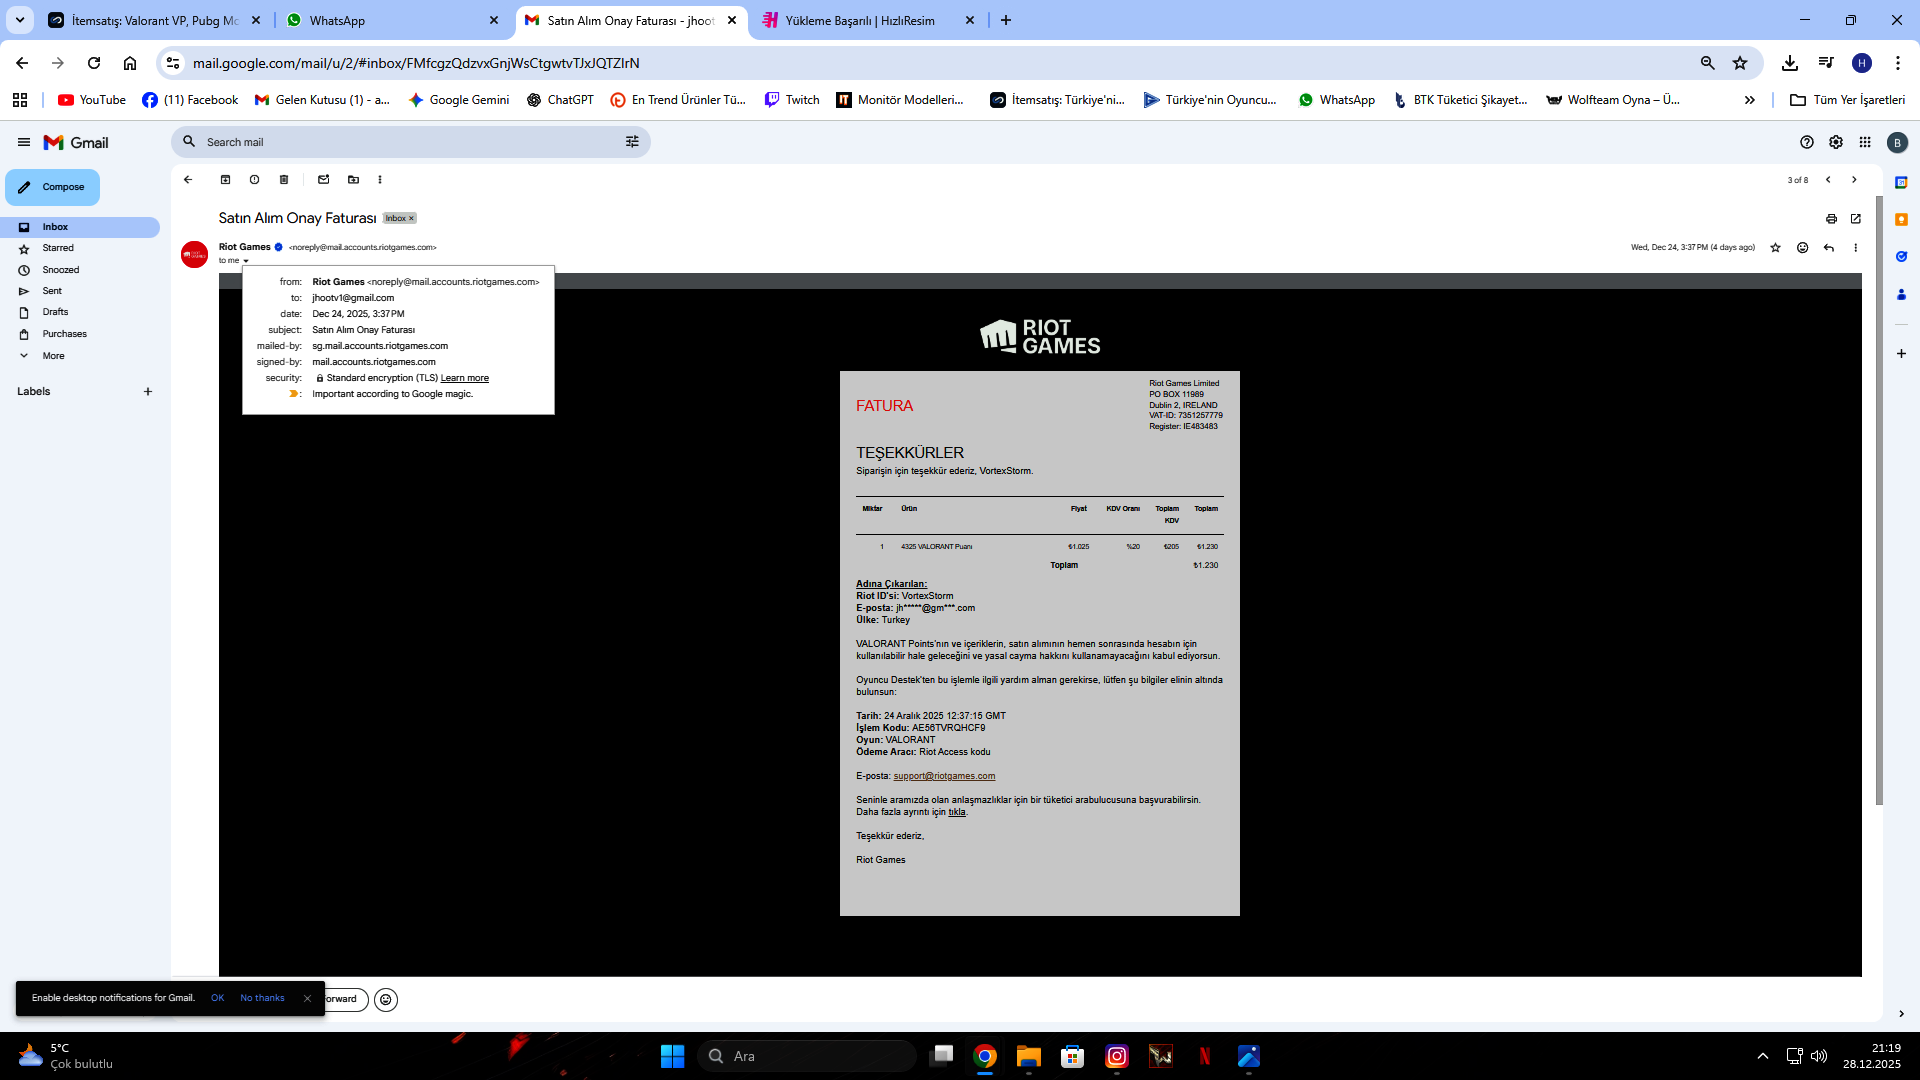Open the message more options menu
Image resolution: width=1920 pixels, height=1080 pixels.
[x=1856, y=248]
